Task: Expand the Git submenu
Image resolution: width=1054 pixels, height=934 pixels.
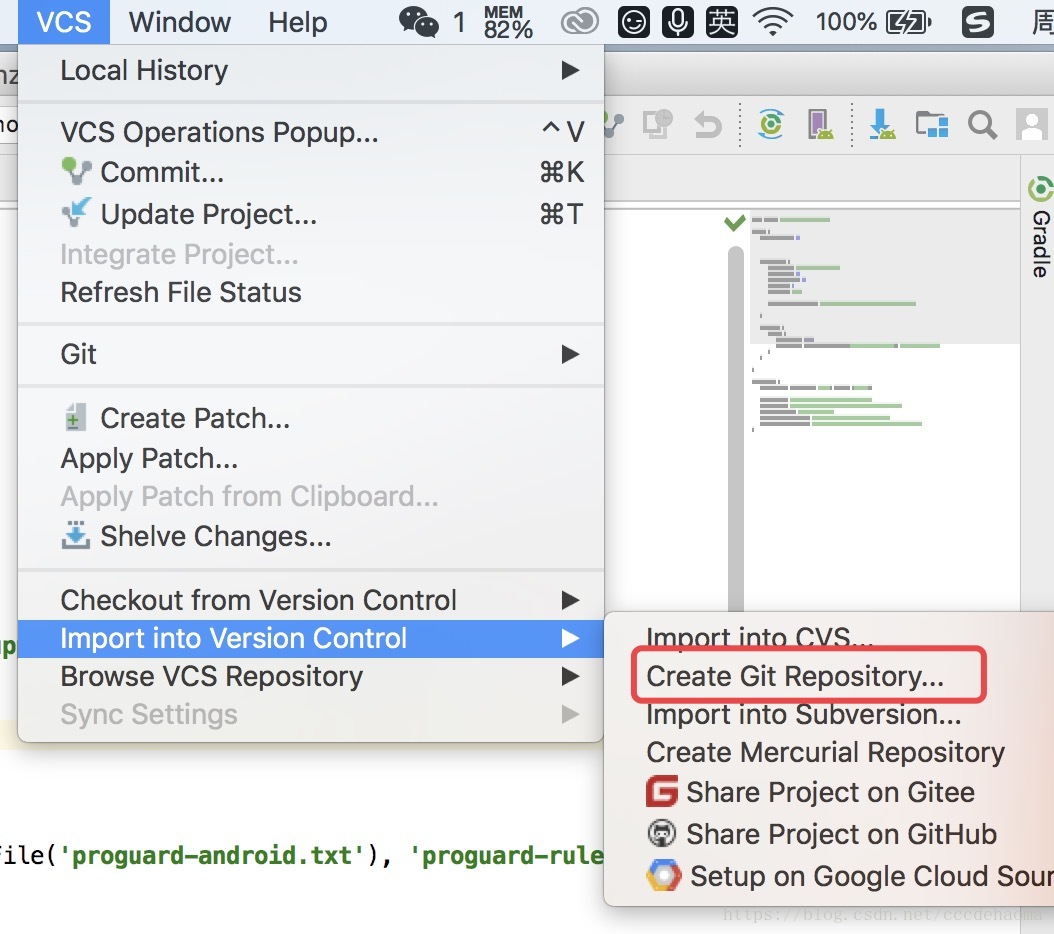Action: click(311, 354)
